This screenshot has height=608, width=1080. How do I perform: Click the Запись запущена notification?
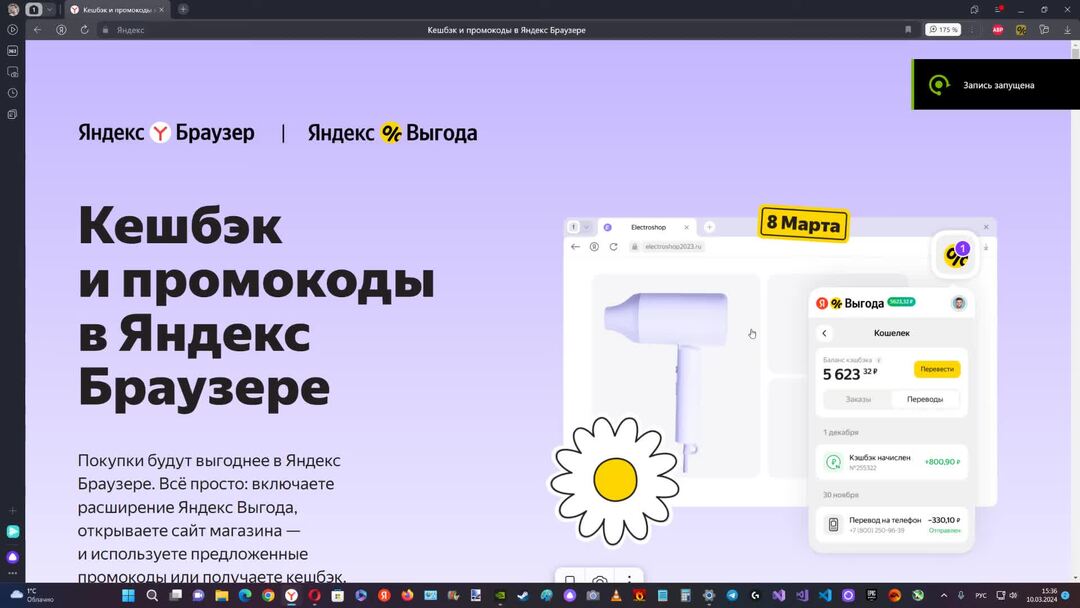(x=996, y=85)
